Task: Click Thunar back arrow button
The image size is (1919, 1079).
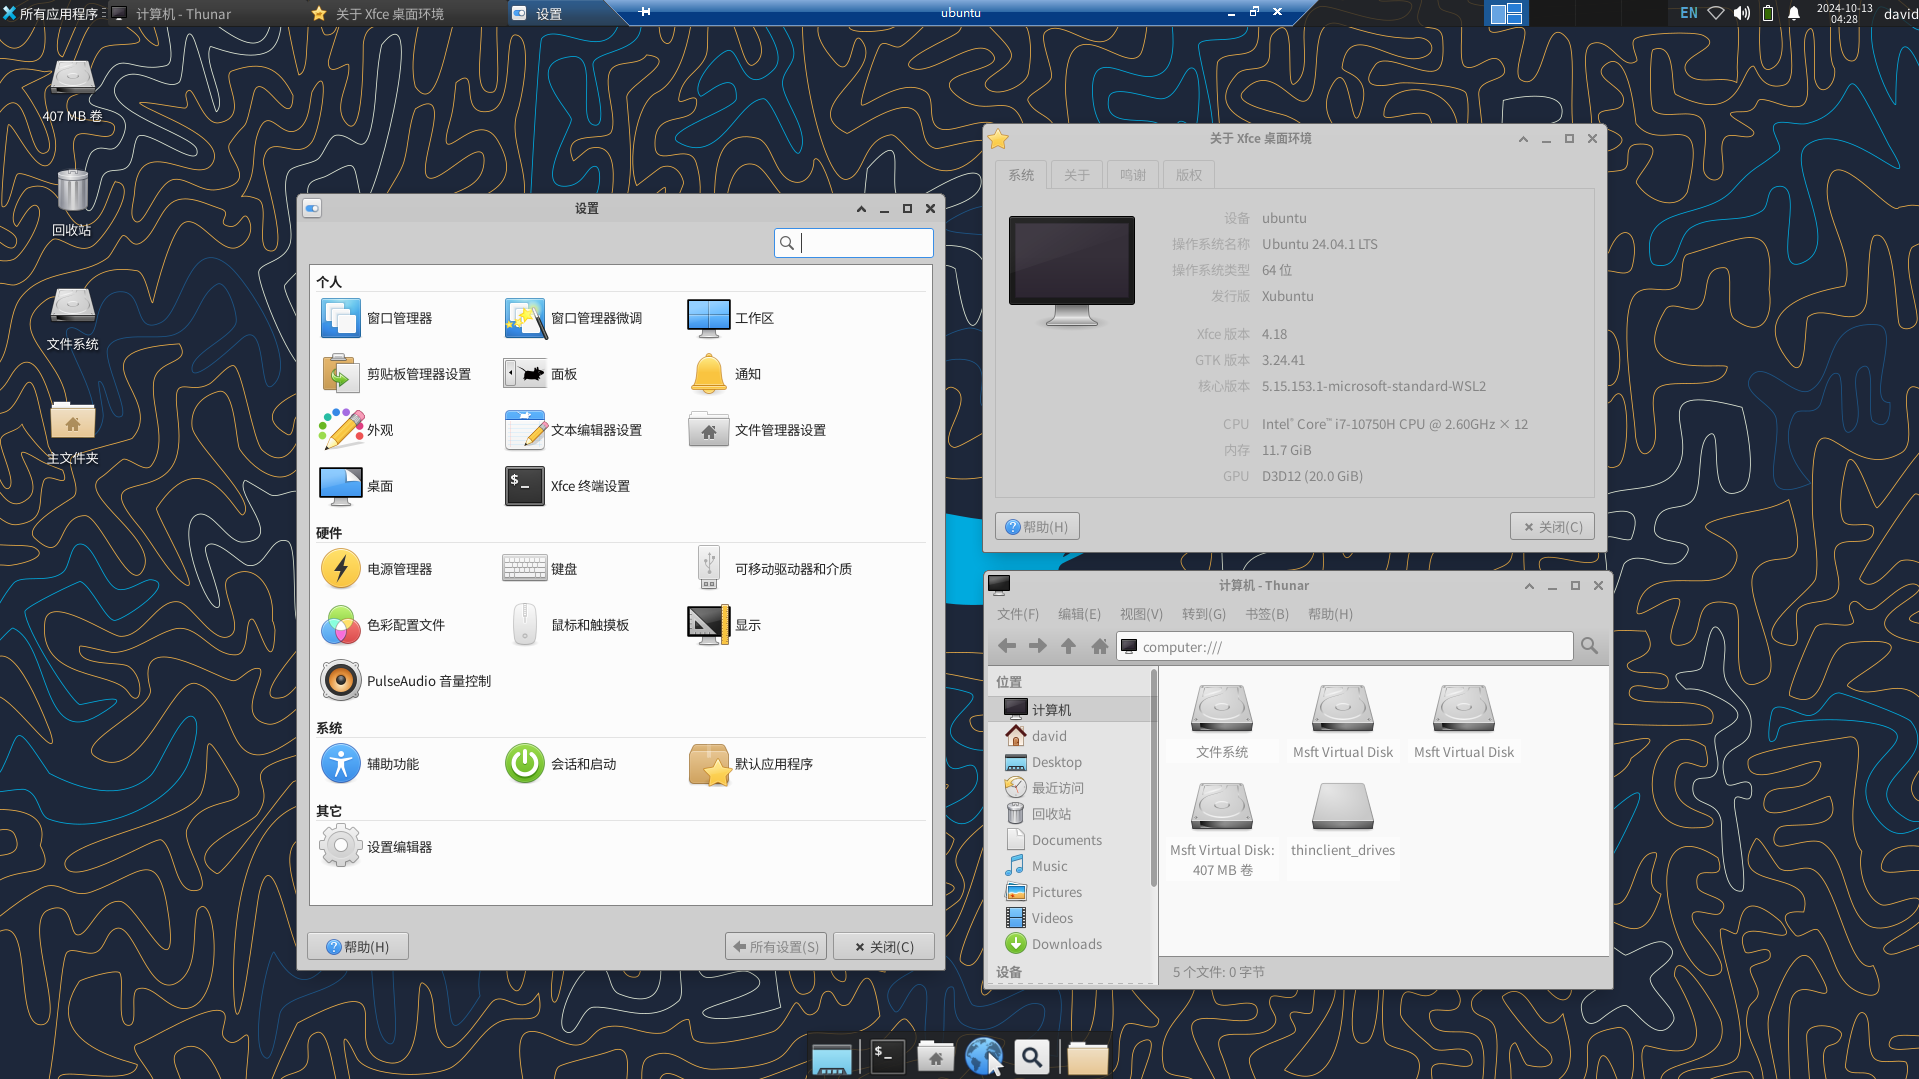Action: coord(1007,646)
